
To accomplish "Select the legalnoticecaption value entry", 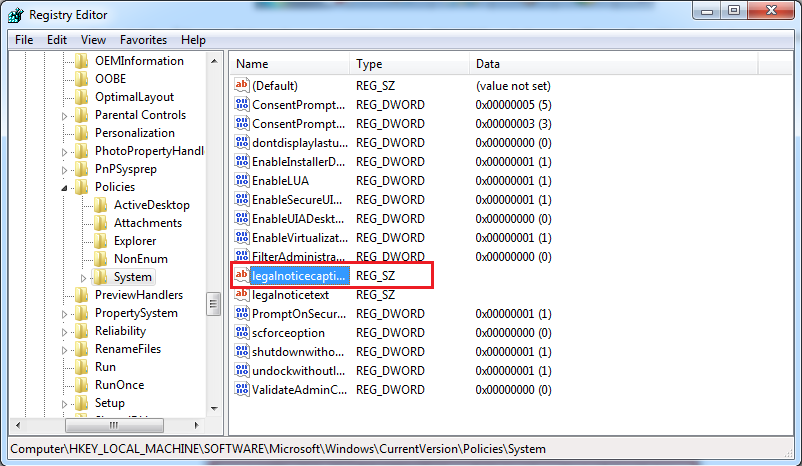I will (299, 275).
